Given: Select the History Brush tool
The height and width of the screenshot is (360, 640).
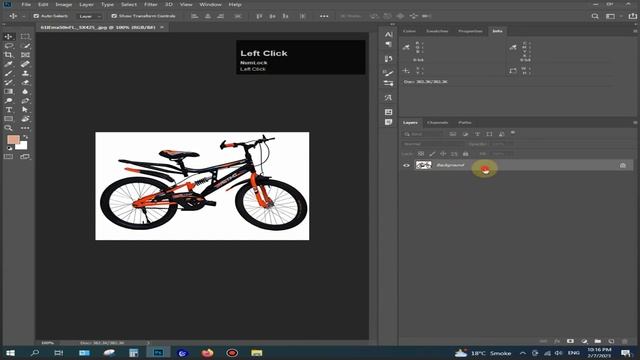Looking at the screenshot, I should tap(9, 82).
